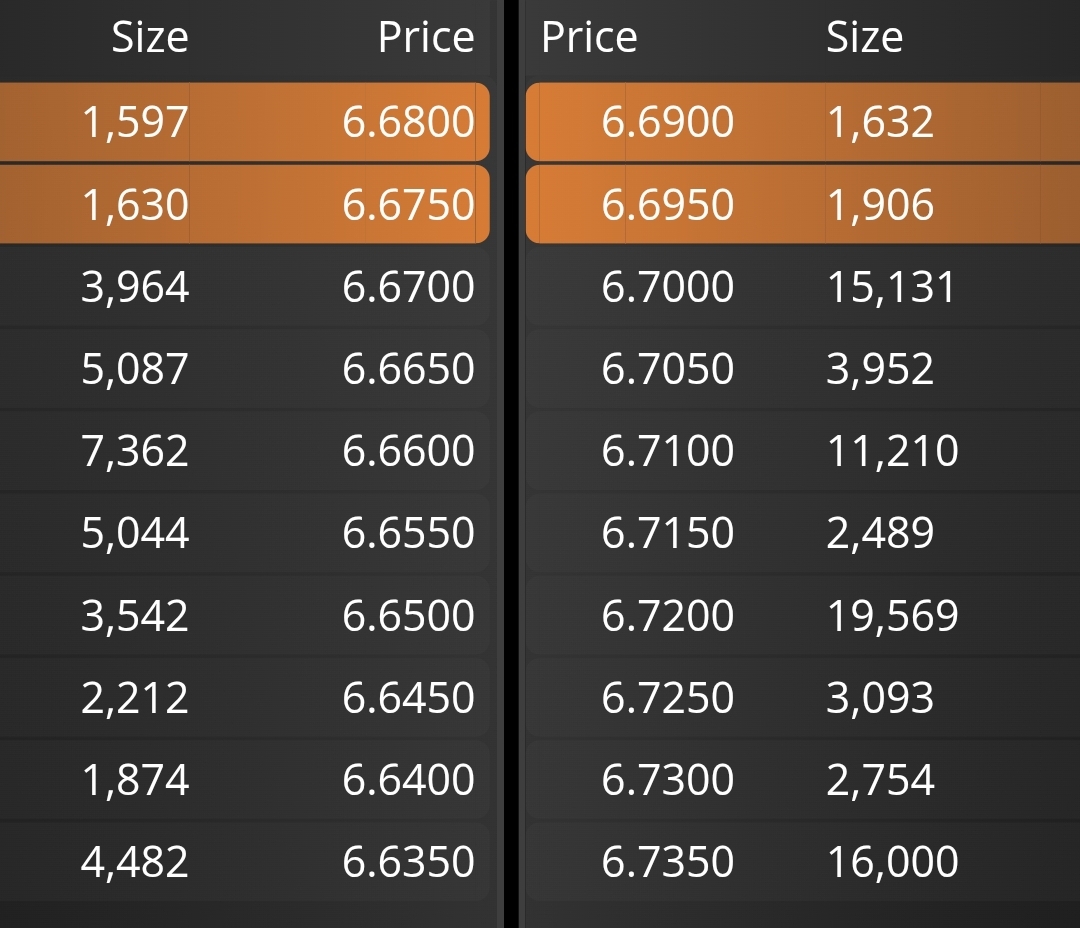Click the right Price column header
Viewport: 1080px width, 928px height.
pyautogui.click(x=590, y=37)
